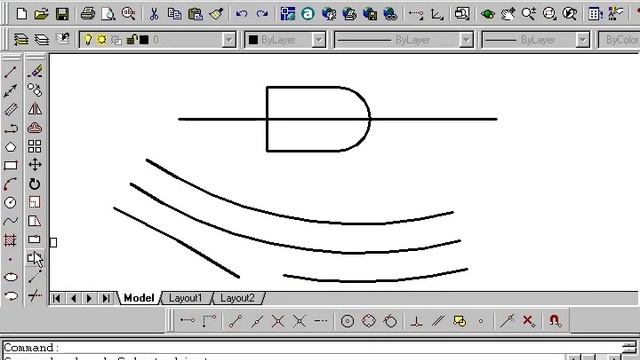Open a drawing file with folder icon
640x360 pixels.
pyautogui.click(x=41, y=14)
